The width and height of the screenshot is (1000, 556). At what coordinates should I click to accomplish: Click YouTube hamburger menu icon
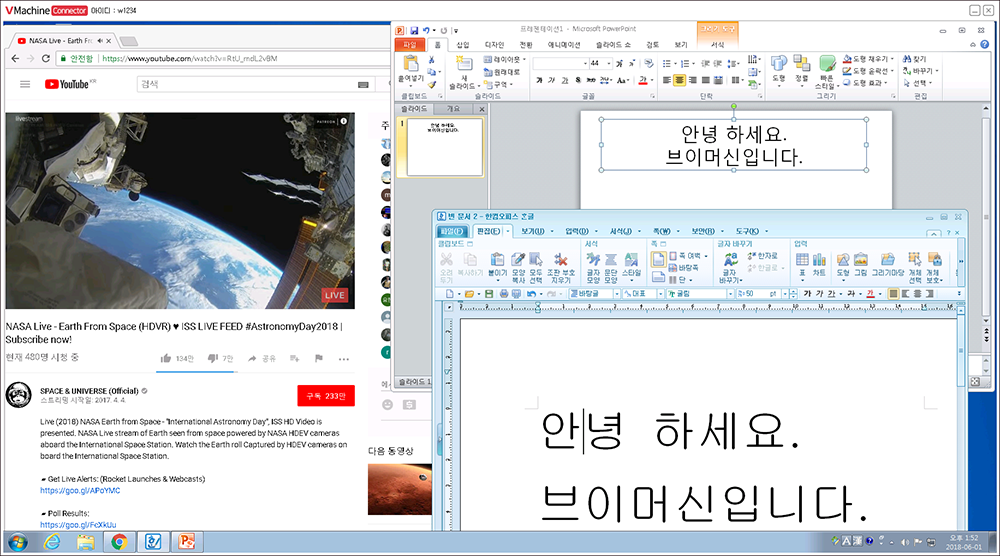(x=25, y=84)
